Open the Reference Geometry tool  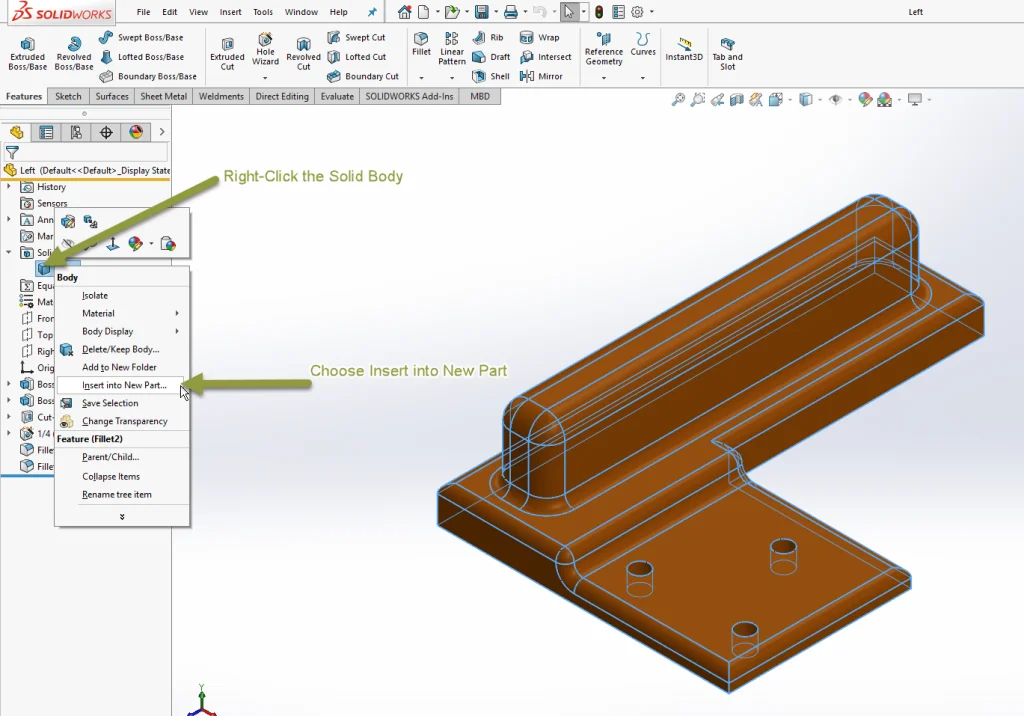pyautogui.click(x=603, y=52)
